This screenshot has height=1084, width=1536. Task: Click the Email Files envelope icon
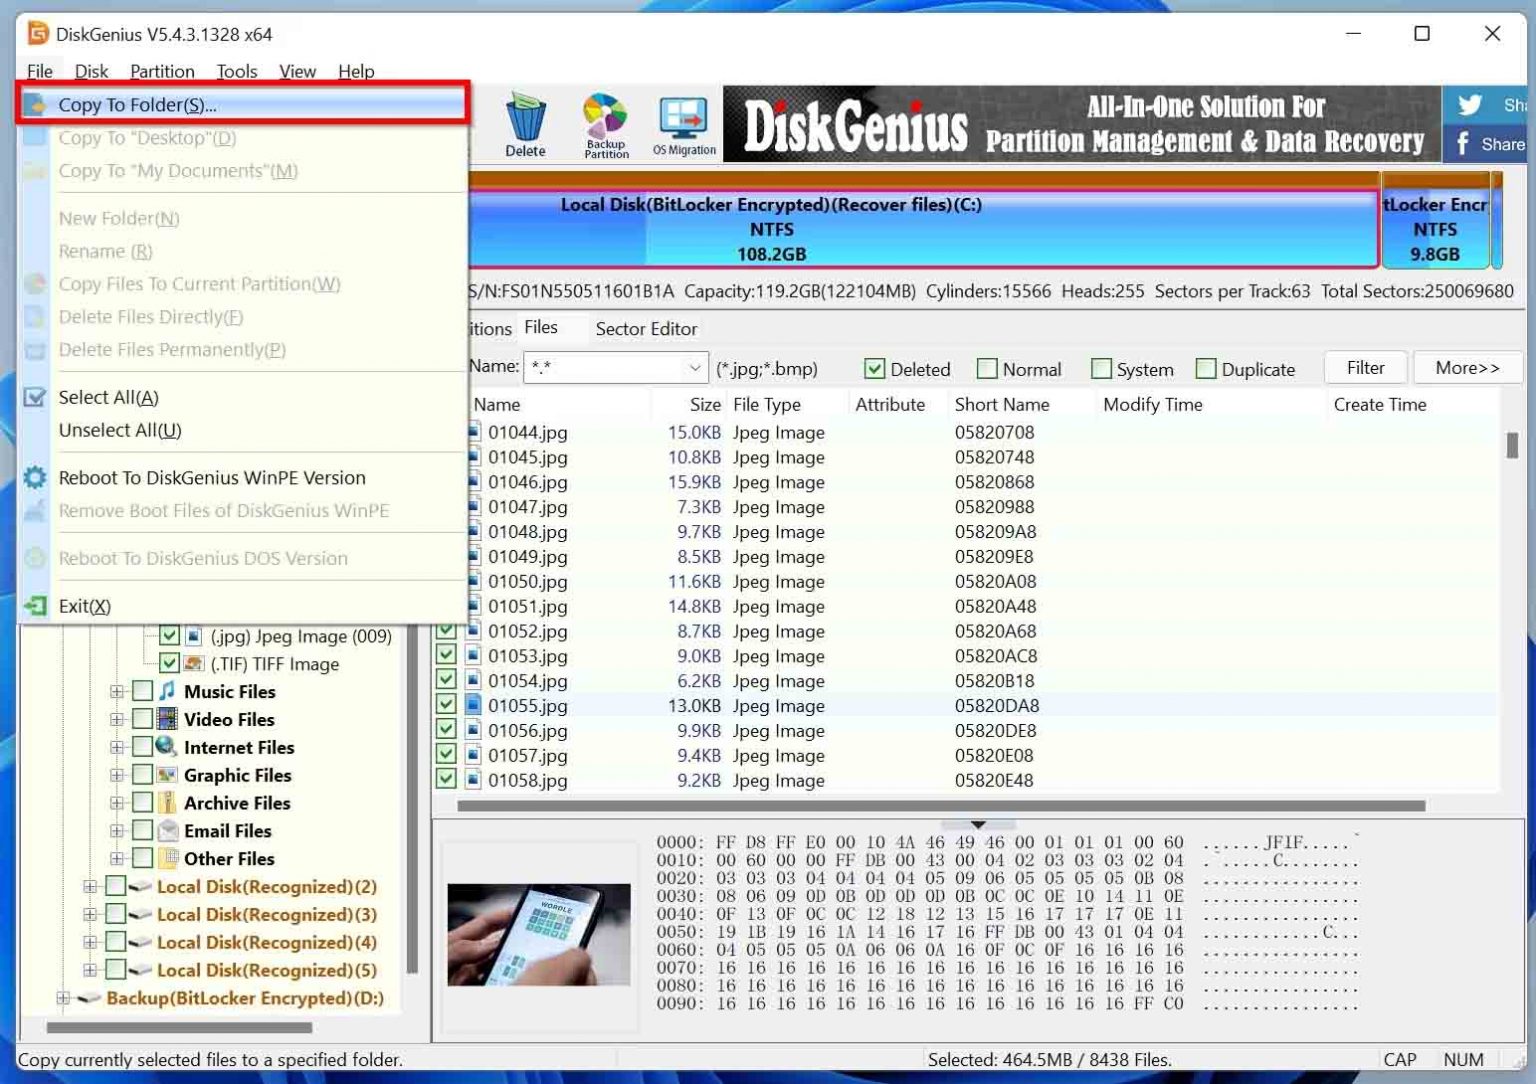click(166, 830)
